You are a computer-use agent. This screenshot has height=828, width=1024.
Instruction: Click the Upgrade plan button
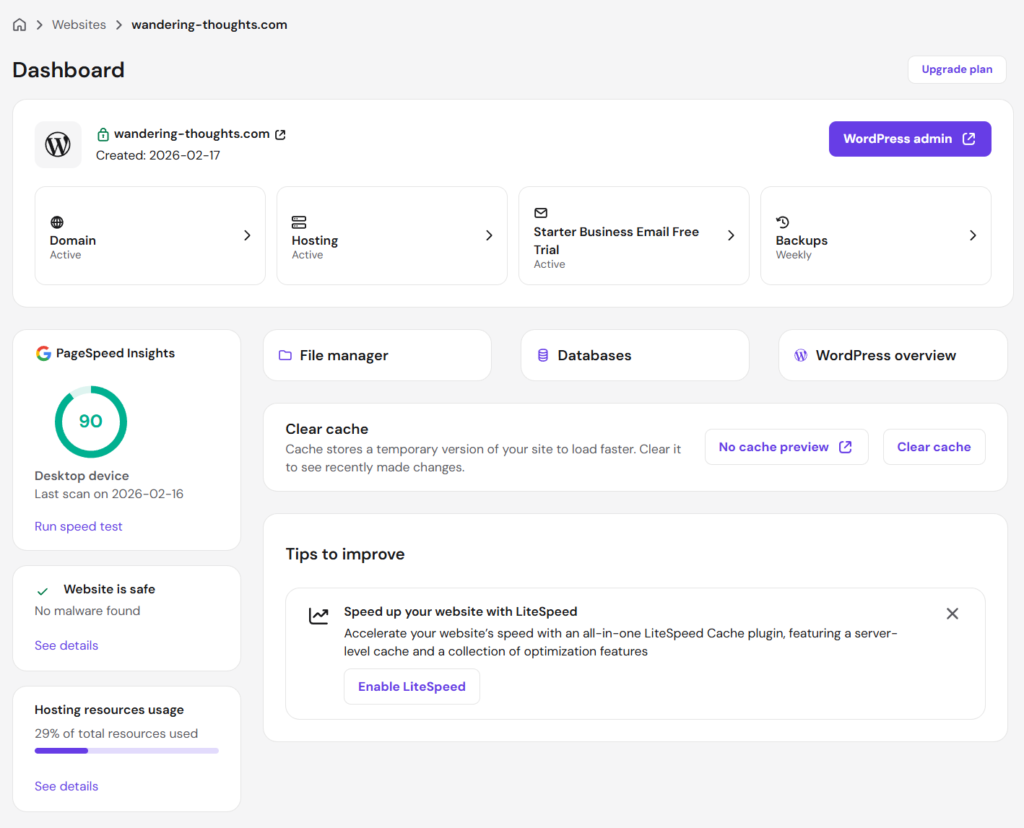tap(957, 69)
